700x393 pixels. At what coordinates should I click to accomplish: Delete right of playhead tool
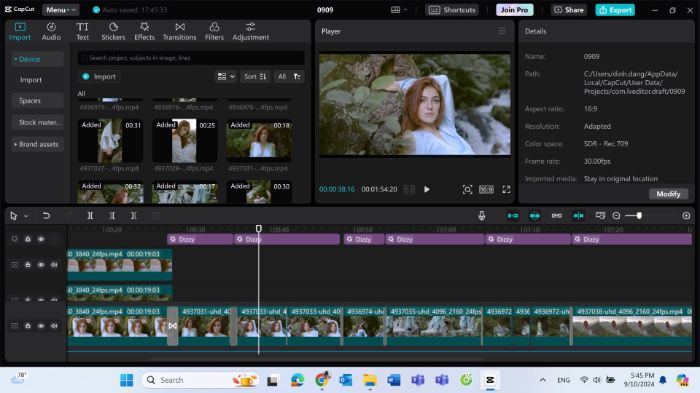(x=133, y=216)
